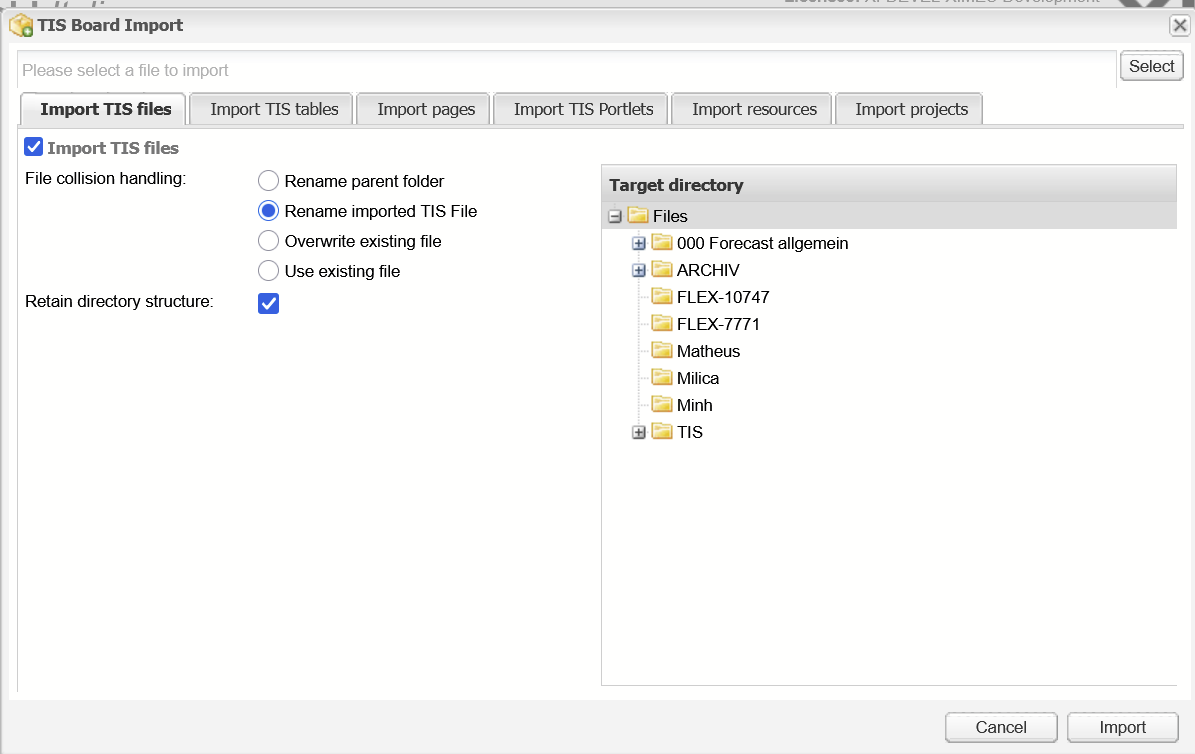1195x754 pixels.
Task: Disable Retain directory structure checkbox
Action: [268, 303]
